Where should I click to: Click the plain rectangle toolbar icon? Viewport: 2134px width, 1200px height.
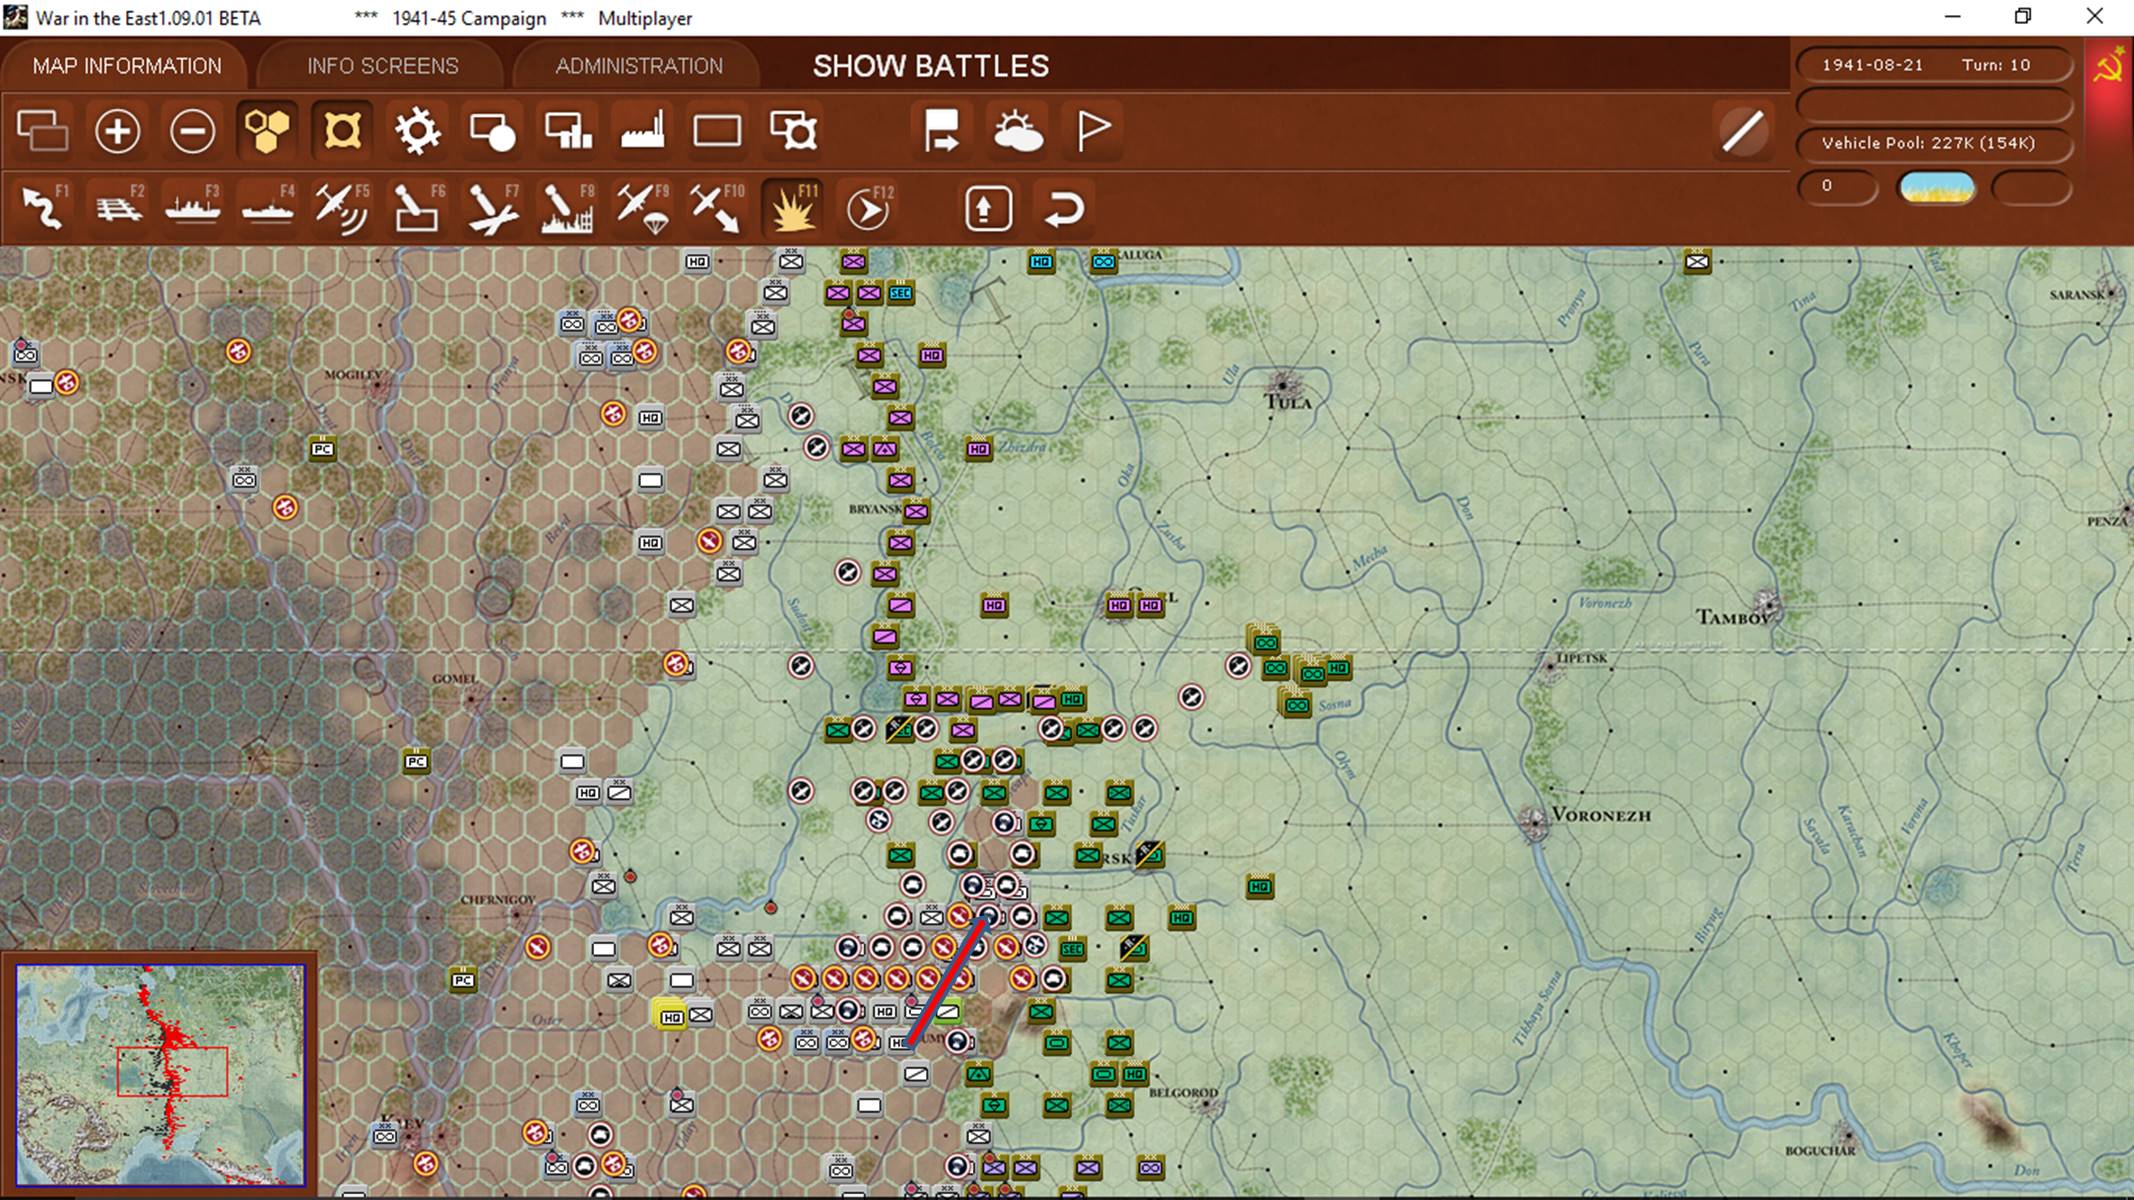717,131
